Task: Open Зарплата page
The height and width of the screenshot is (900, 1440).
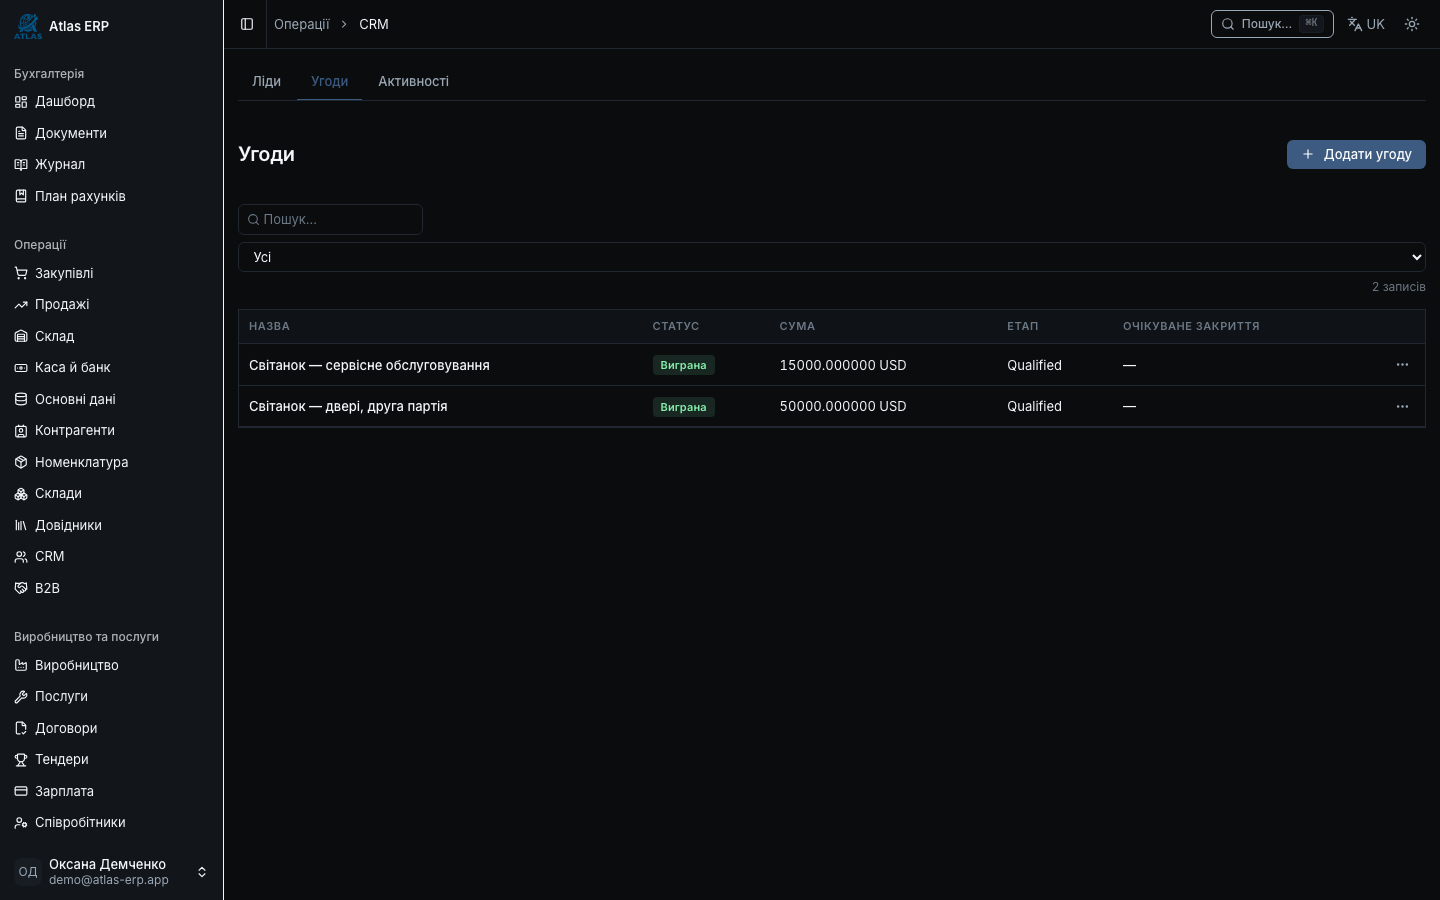Action: tap(111, 791)
